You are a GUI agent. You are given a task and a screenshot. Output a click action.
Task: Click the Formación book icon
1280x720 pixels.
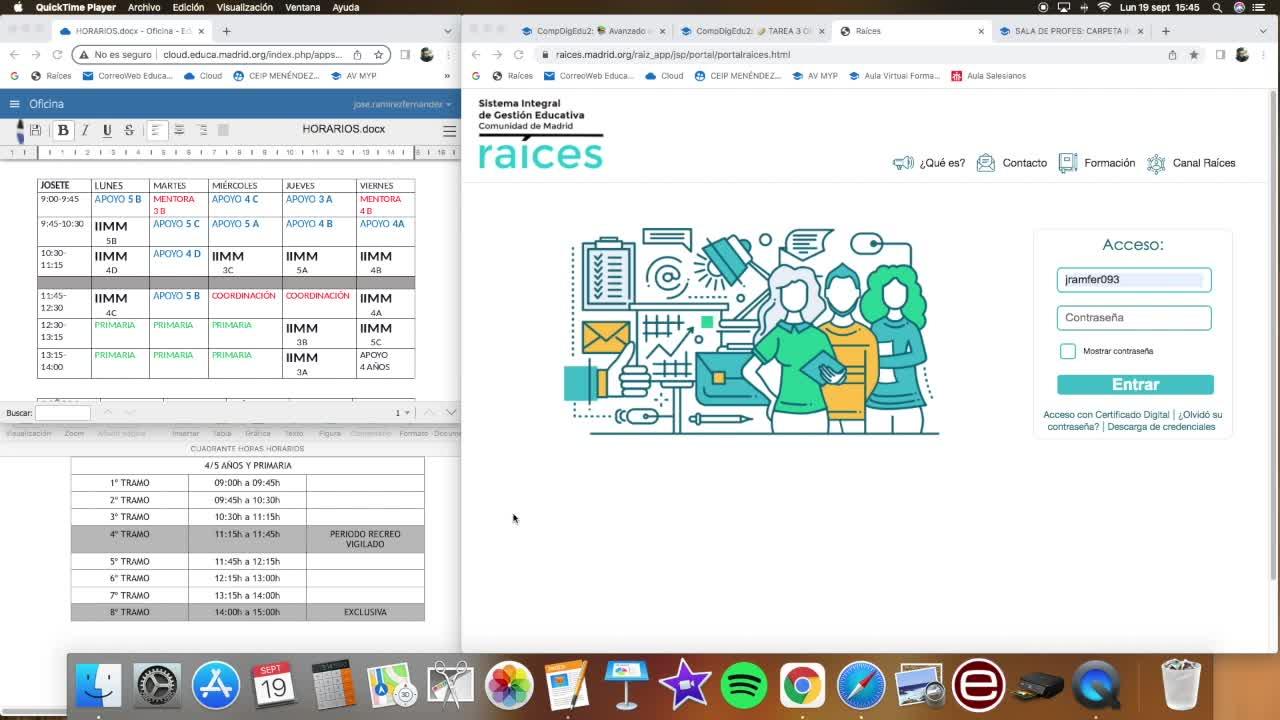[x=1067, y=163]
